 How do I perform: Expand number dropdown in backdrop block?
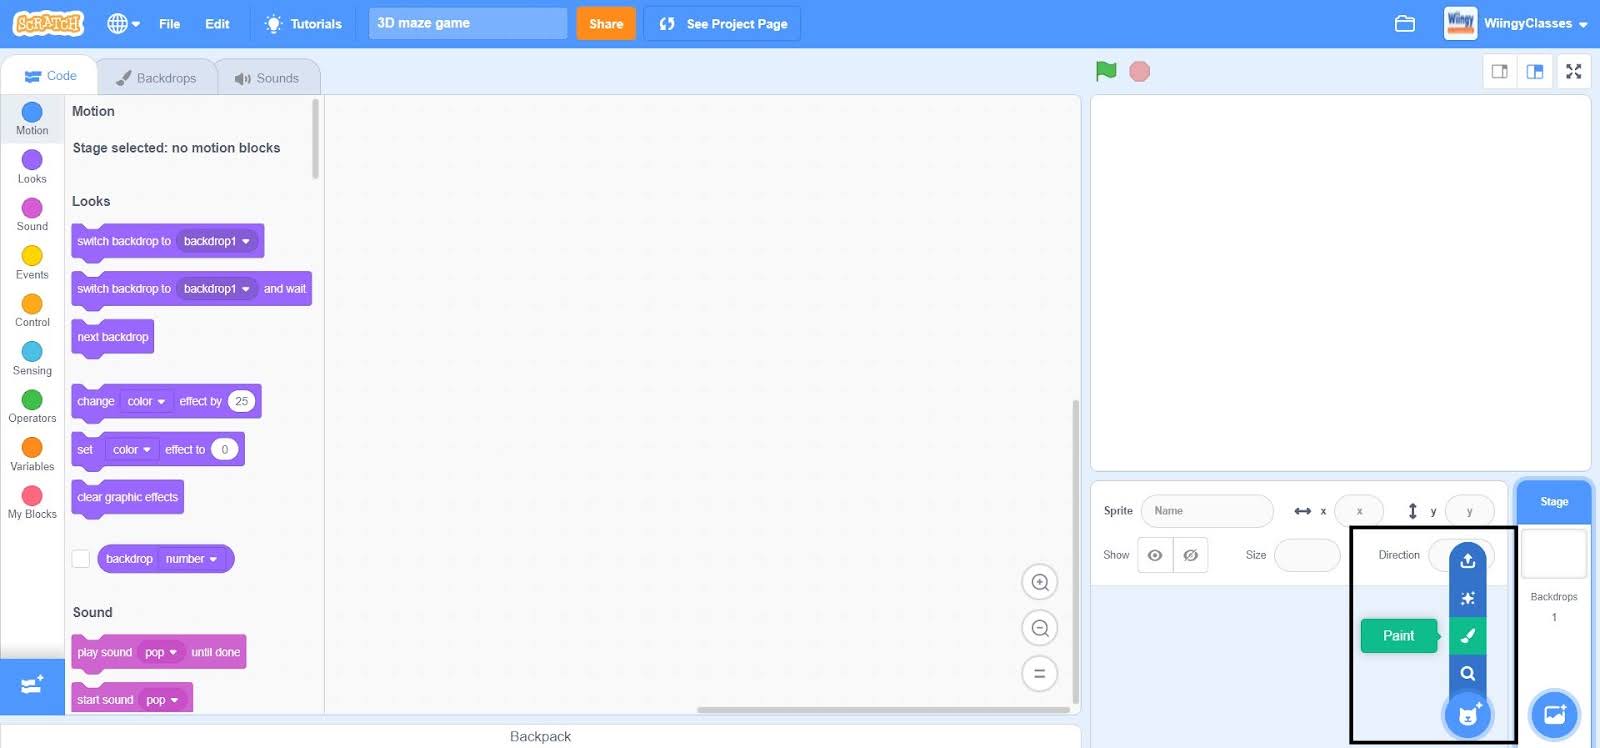(x=192, y=559)
